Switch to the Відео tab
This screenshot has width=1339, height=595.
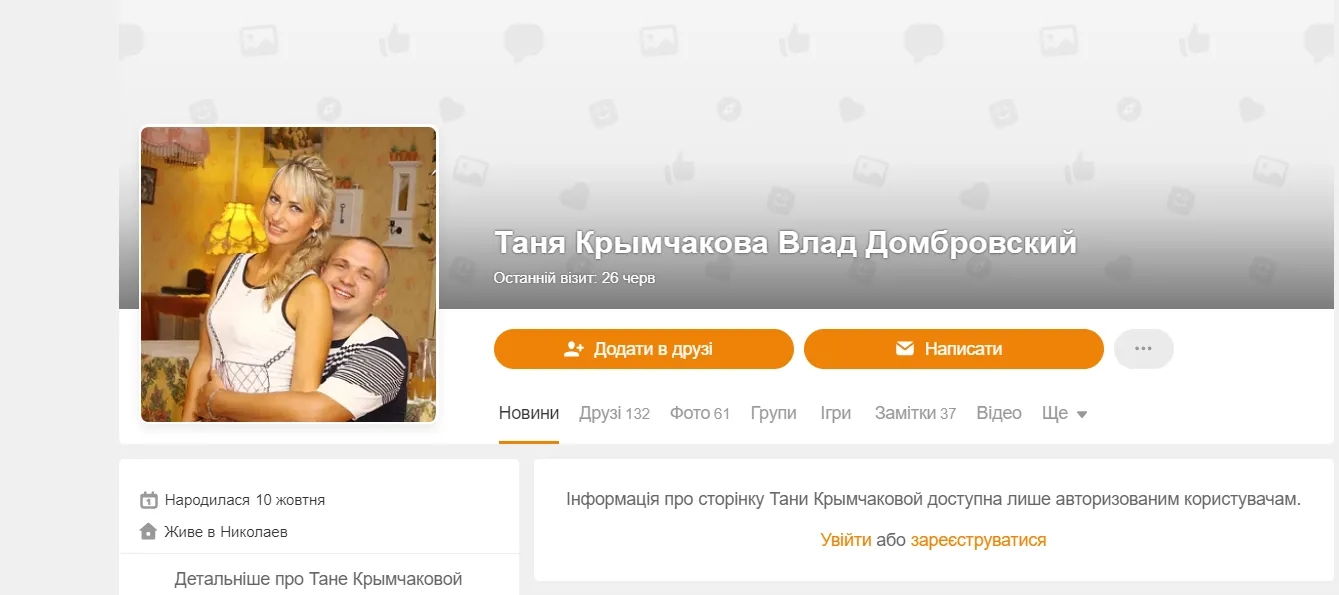[999, 413]
